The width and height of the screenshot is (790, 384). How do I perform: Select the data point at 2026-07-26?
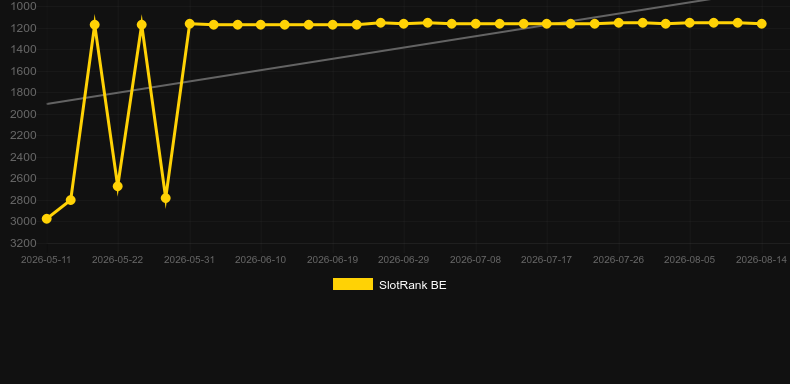pyautogui.click(x=618, y=23)
